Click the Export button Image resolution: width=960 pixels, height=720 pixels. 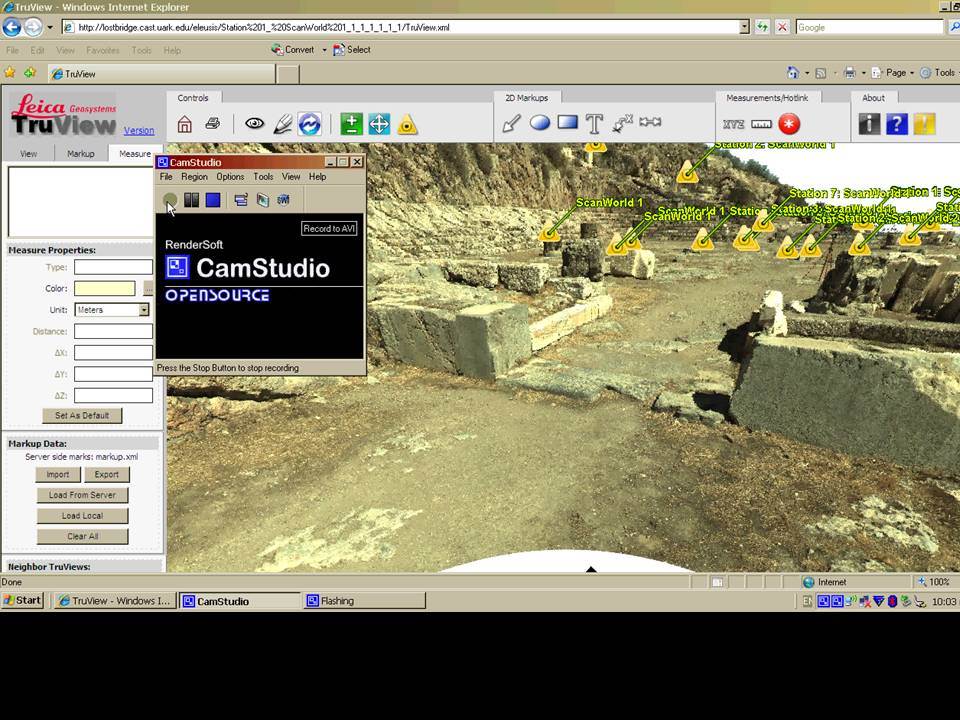[107, 474]
